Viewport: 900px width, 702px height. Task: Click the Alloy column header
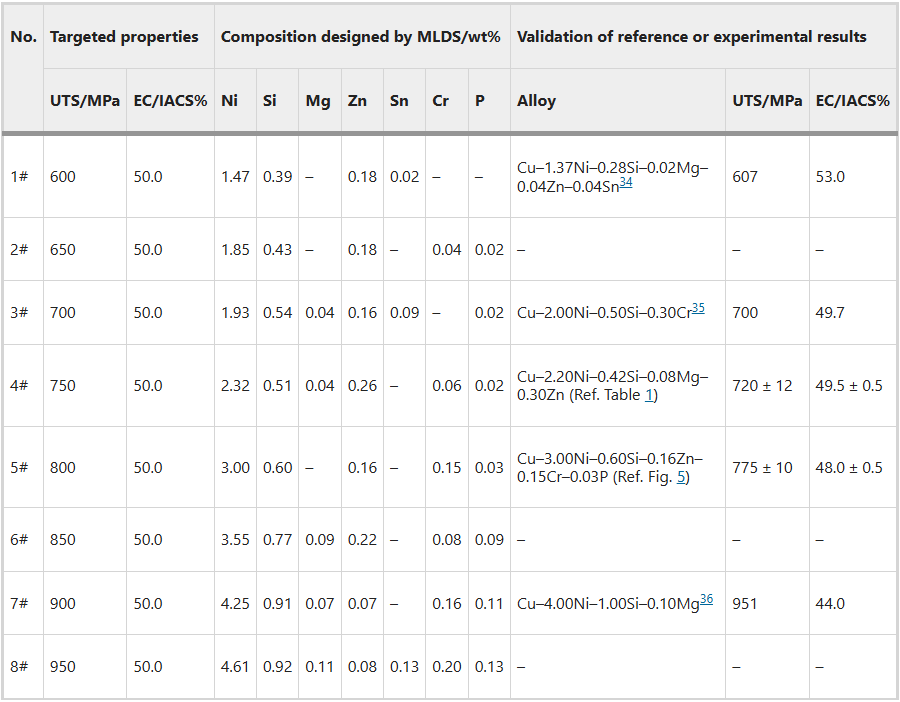536,101
